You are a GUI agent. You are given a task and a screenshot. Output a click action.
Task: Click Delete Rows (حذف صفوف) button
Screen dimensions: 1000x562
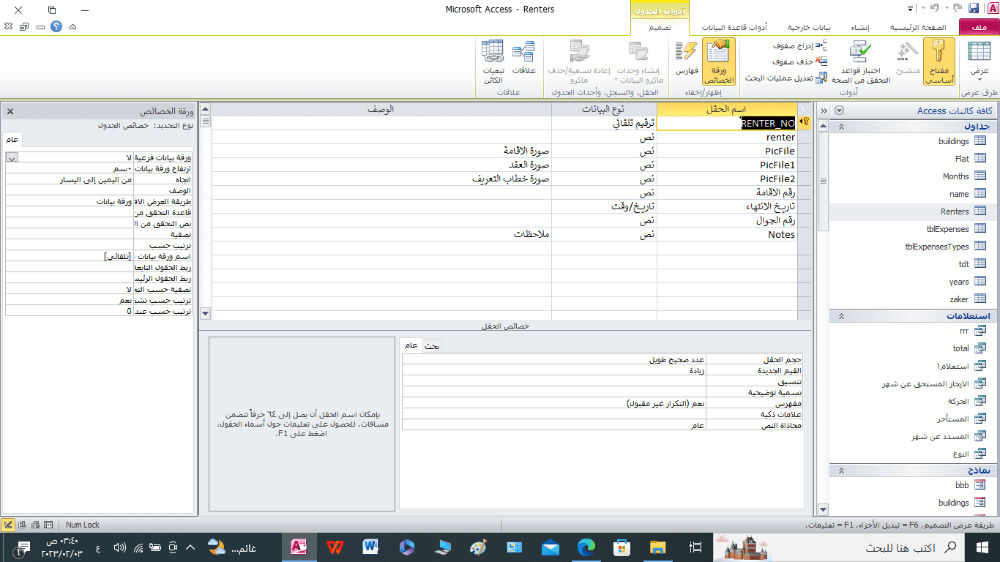(x=798, y=61)
